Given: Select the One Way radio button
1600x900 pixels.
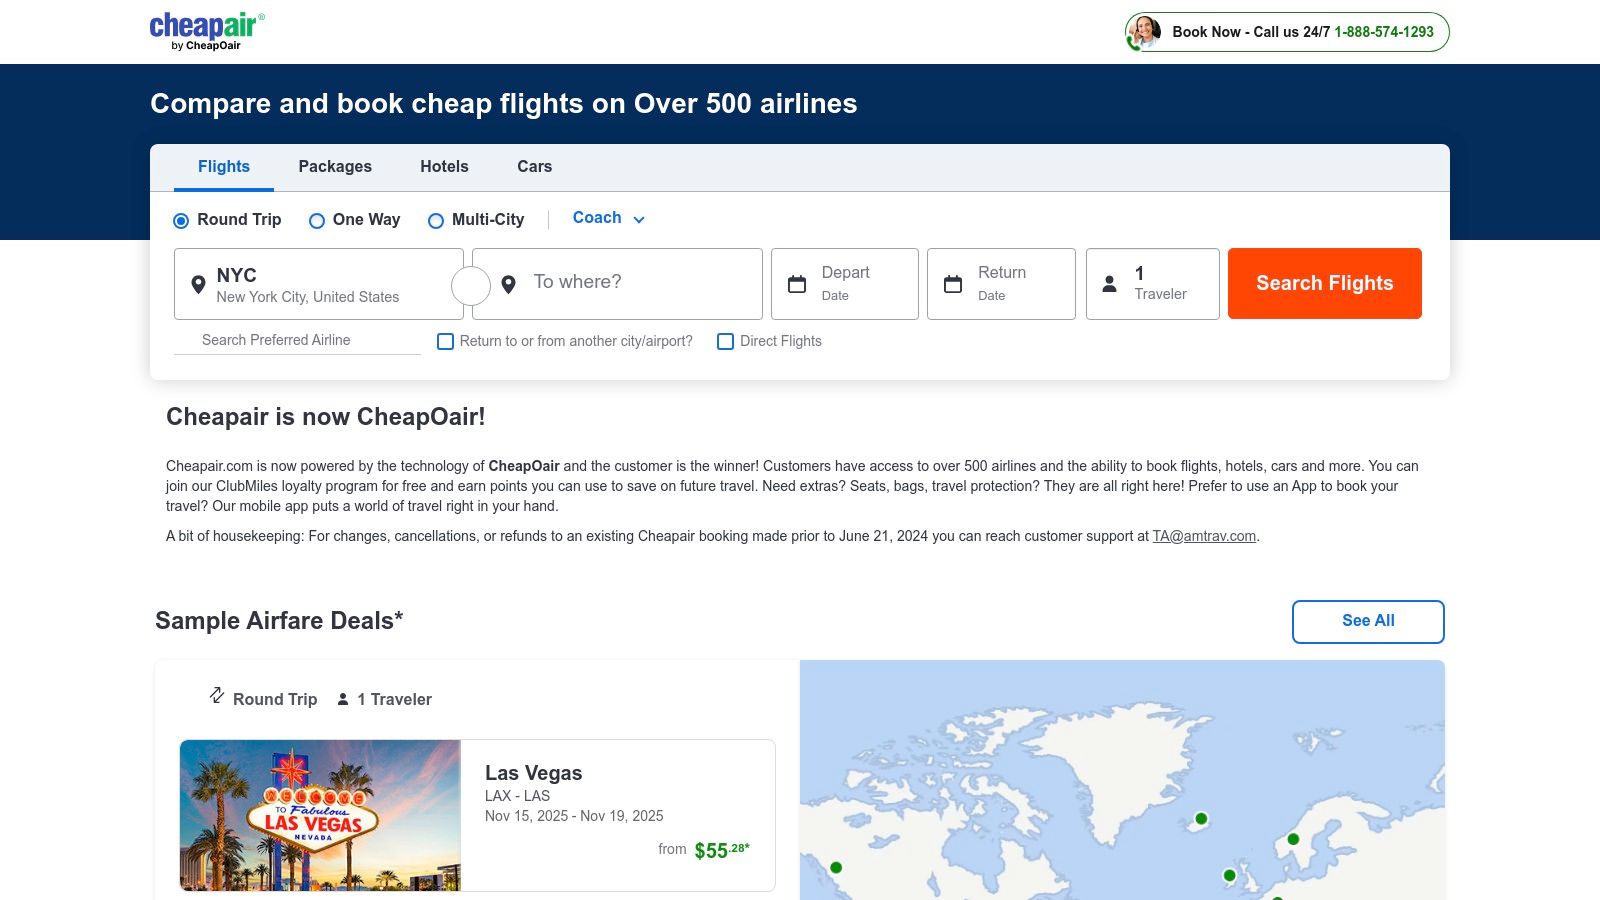Looking at the screenshot, I should (317, 221).
